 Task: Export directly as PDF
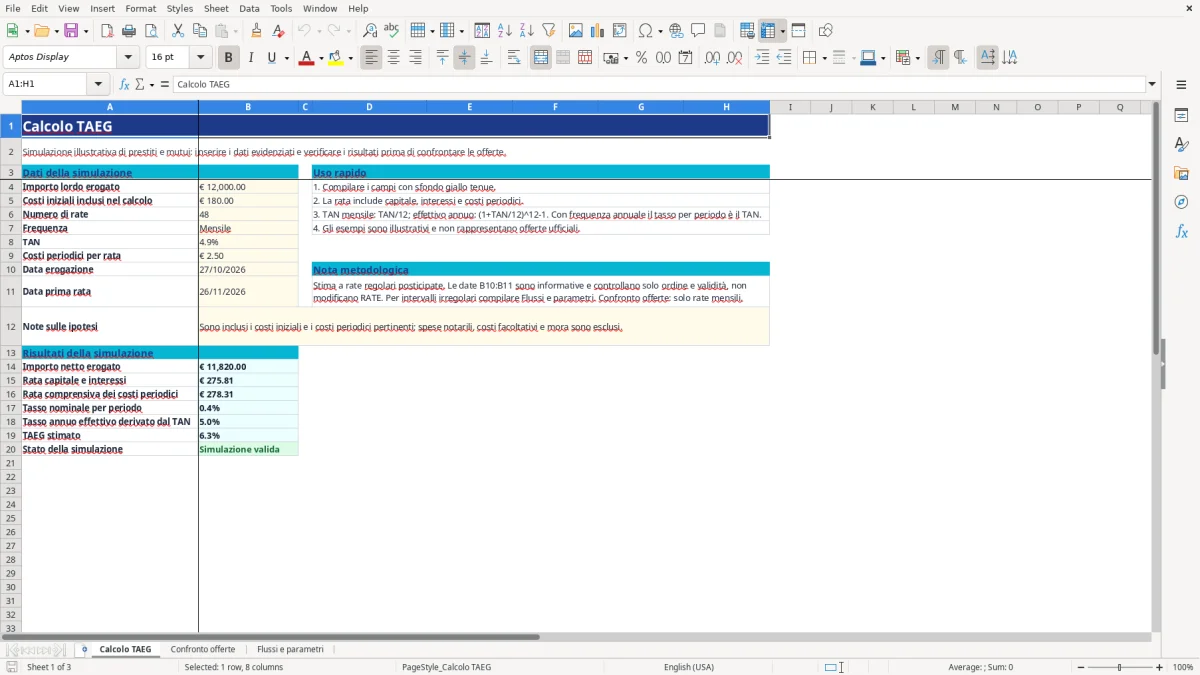coord(107,31)
